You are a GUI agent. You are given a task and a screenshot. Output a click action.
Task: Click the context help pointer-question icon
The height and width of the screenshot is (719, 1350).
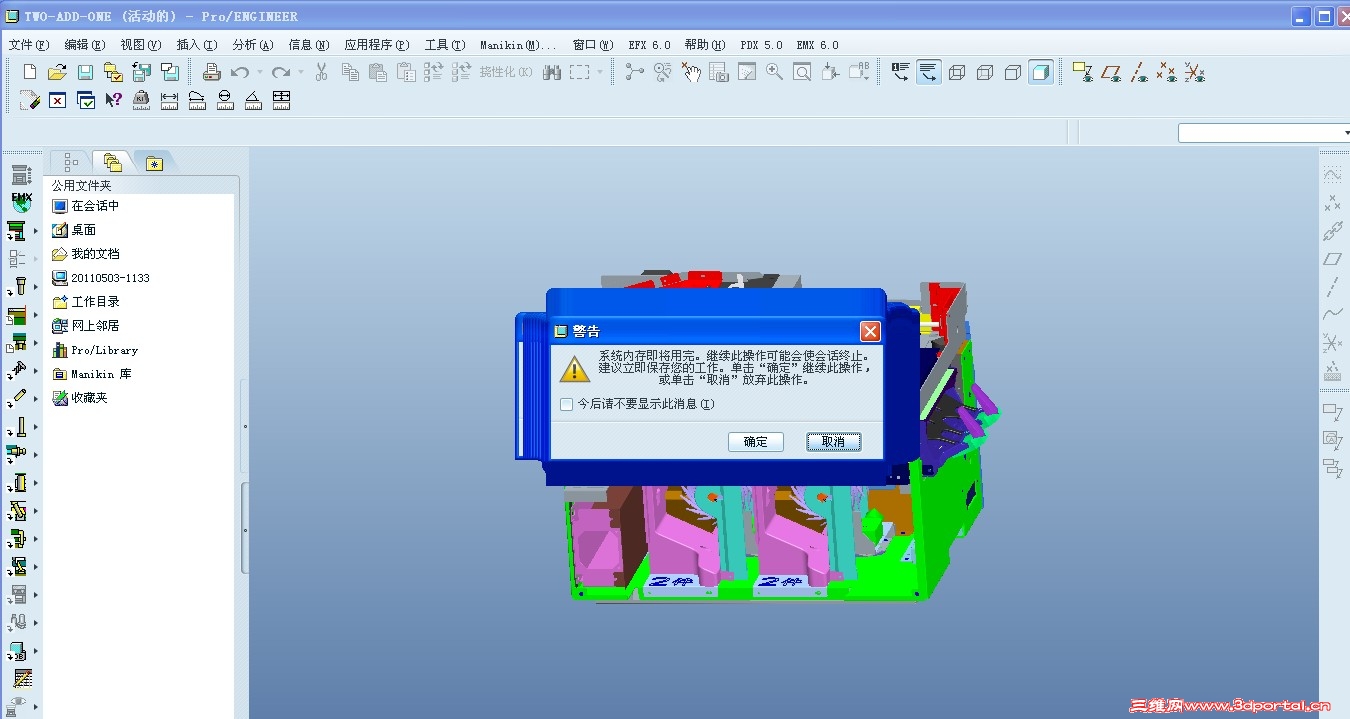tap(114, 100)
